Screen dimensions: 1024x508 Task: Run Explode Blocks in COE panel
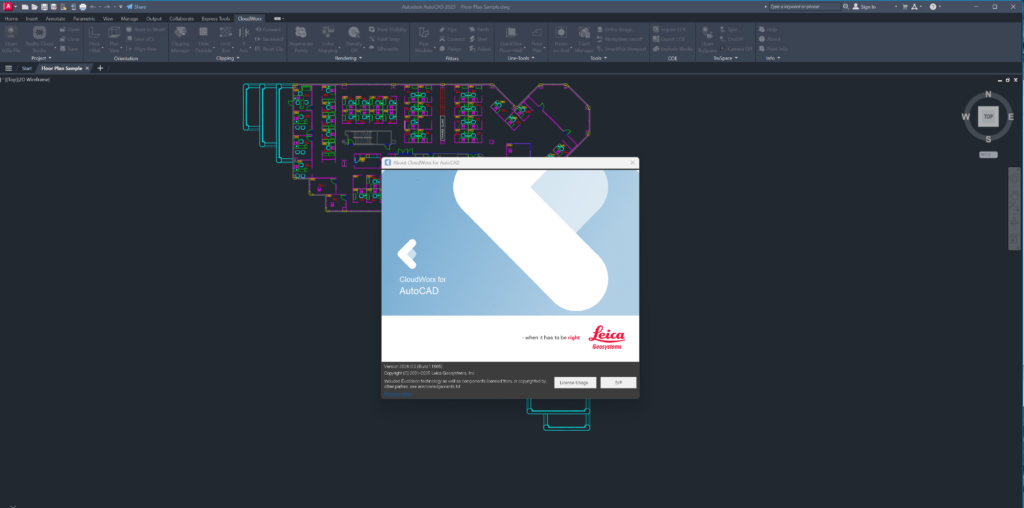click(673, 48)
